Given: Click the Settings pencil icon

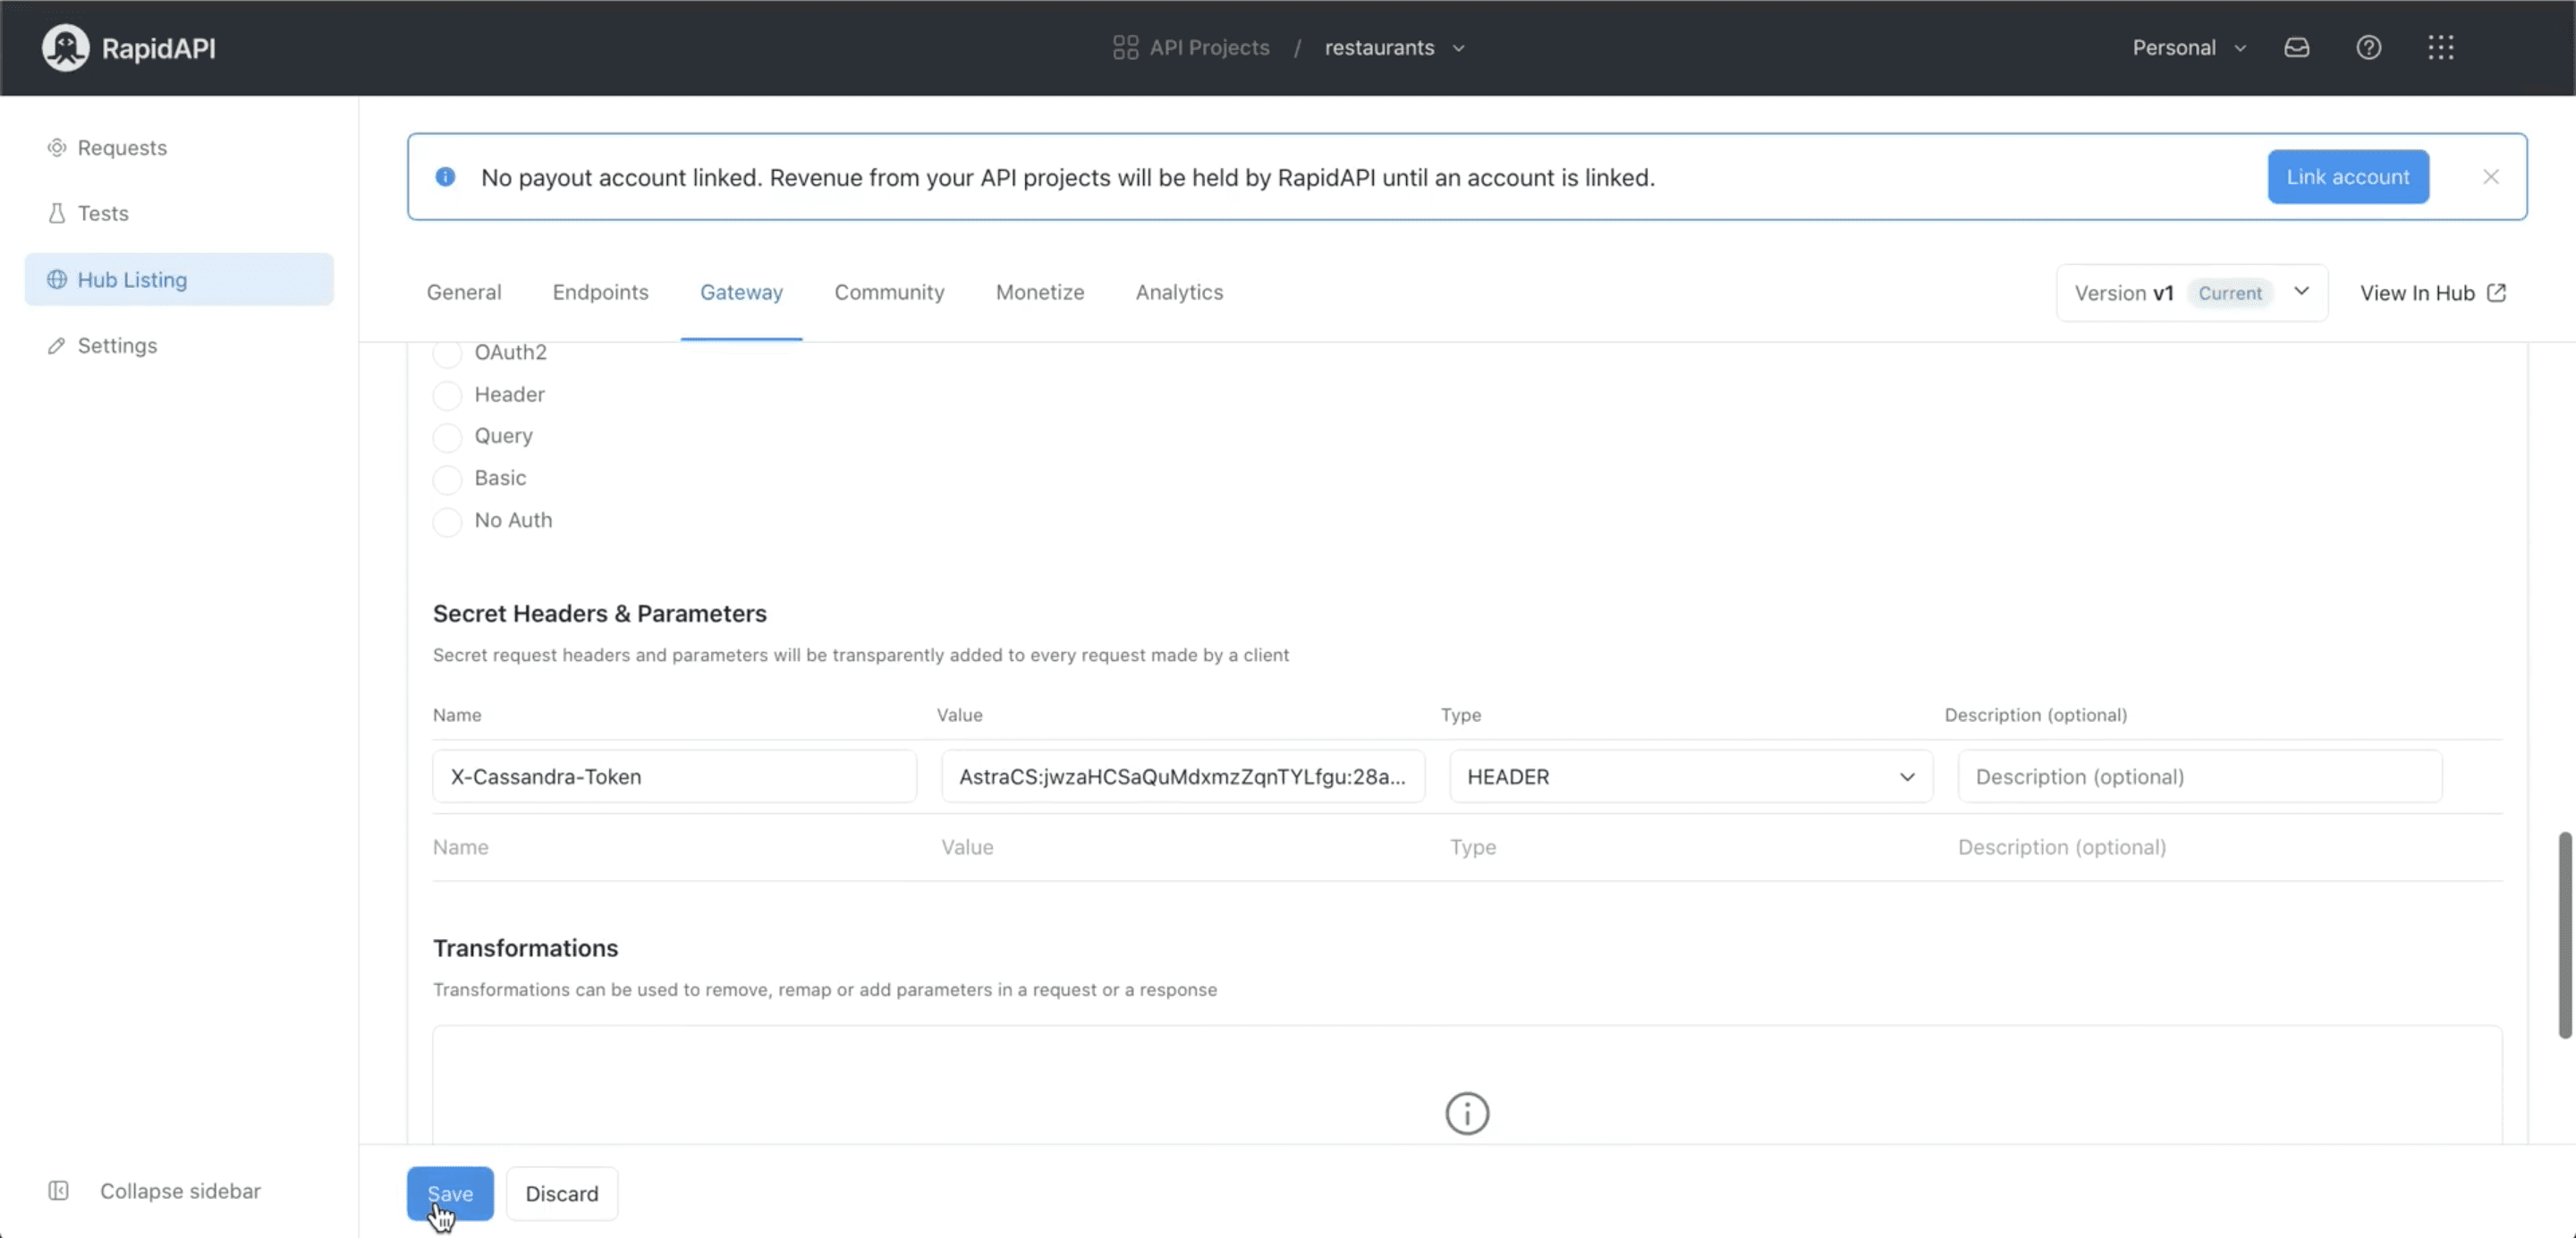Looking at the screenshot, I should tap(57, 346).
